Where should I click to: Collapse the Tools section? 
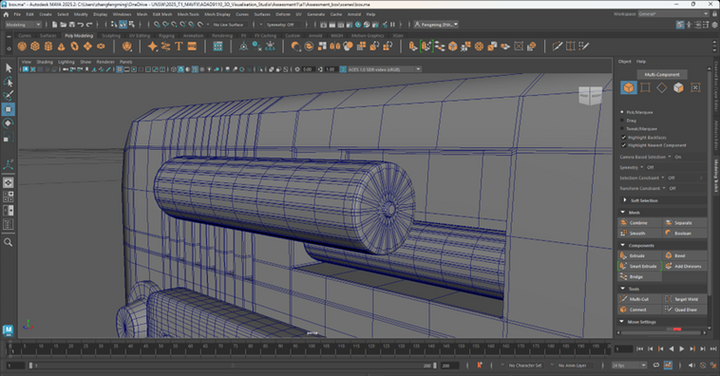[623, 289]
